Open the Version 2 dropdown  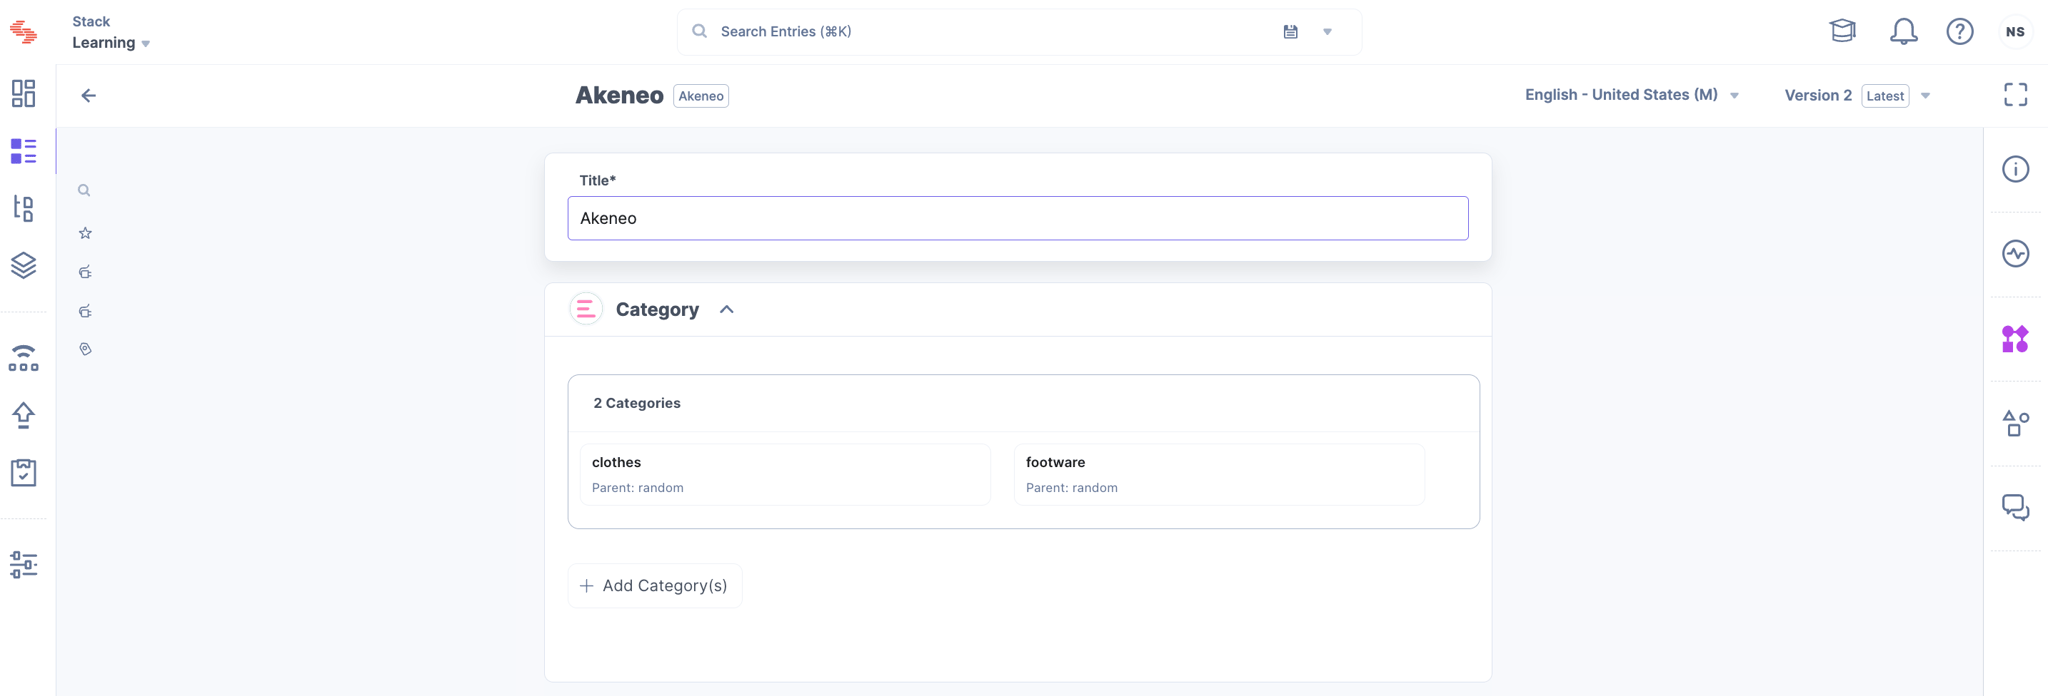(1857, 96)
